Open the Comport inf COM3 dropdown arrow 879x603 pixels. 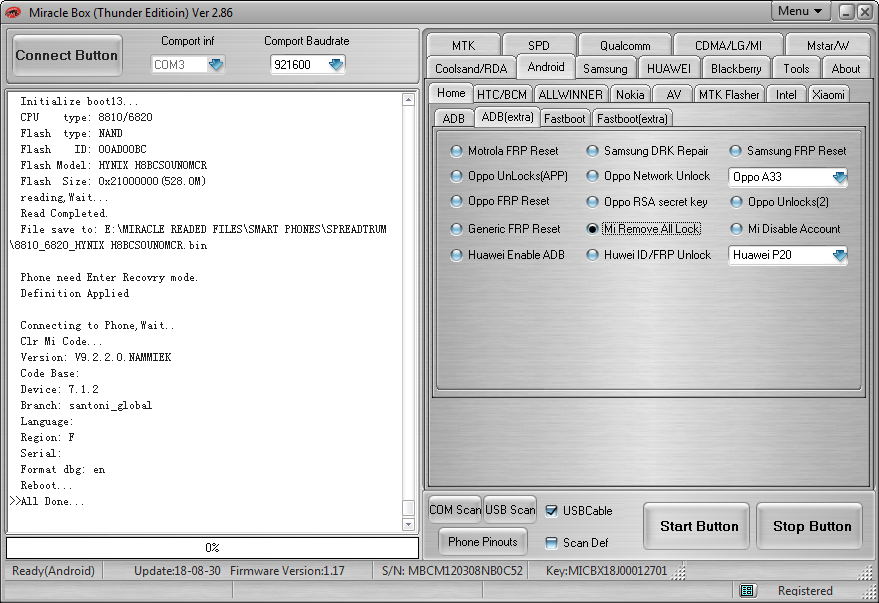point(216,64)
